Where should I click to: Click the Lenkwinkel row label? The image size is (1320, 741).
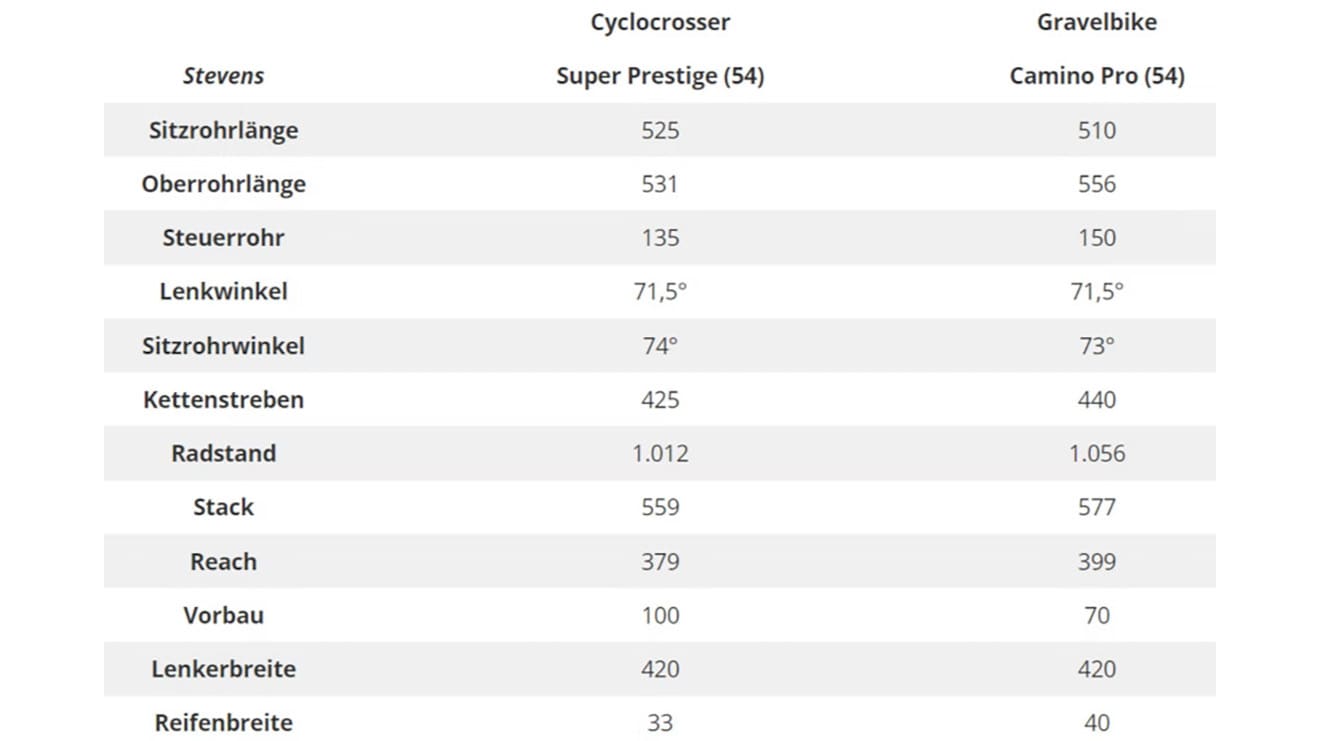(x=223, y=292)
